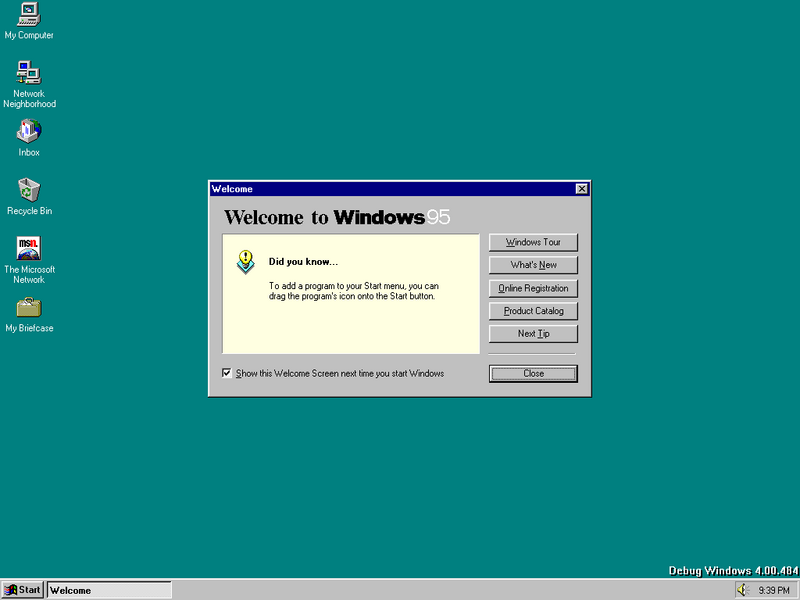Show the Next Tip
800x600 pixels.
click(533, 333)
